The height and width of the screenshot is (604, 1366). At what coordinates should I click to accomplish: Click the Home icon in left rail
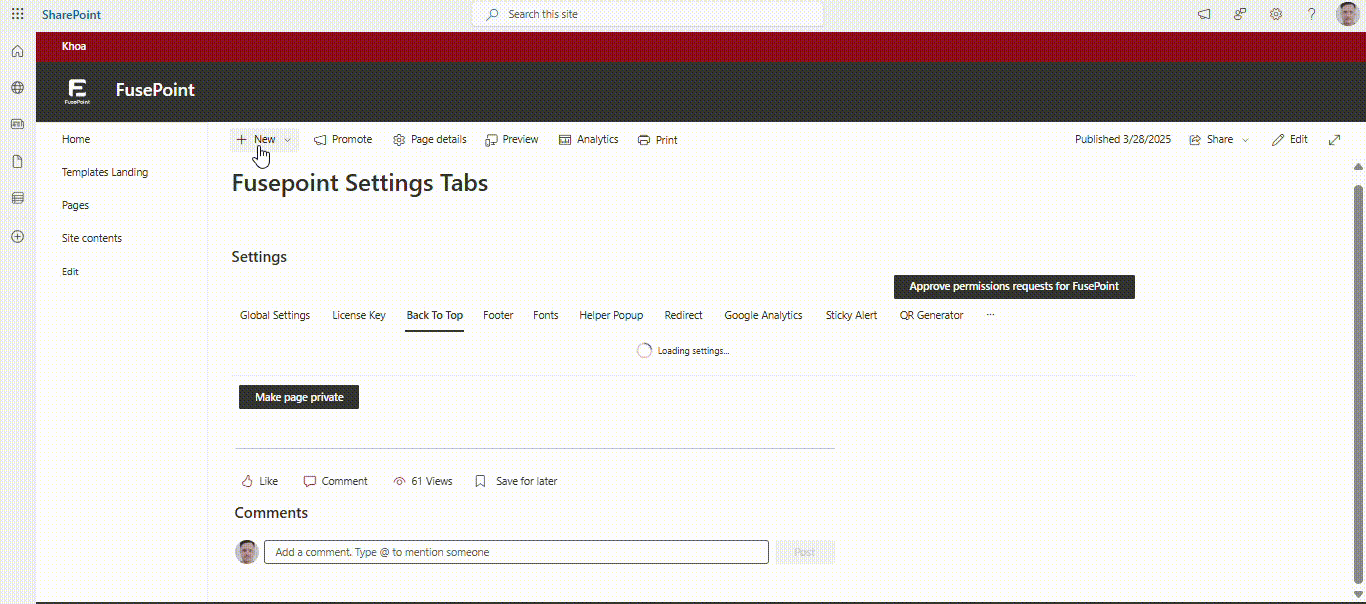click(17, 51)
